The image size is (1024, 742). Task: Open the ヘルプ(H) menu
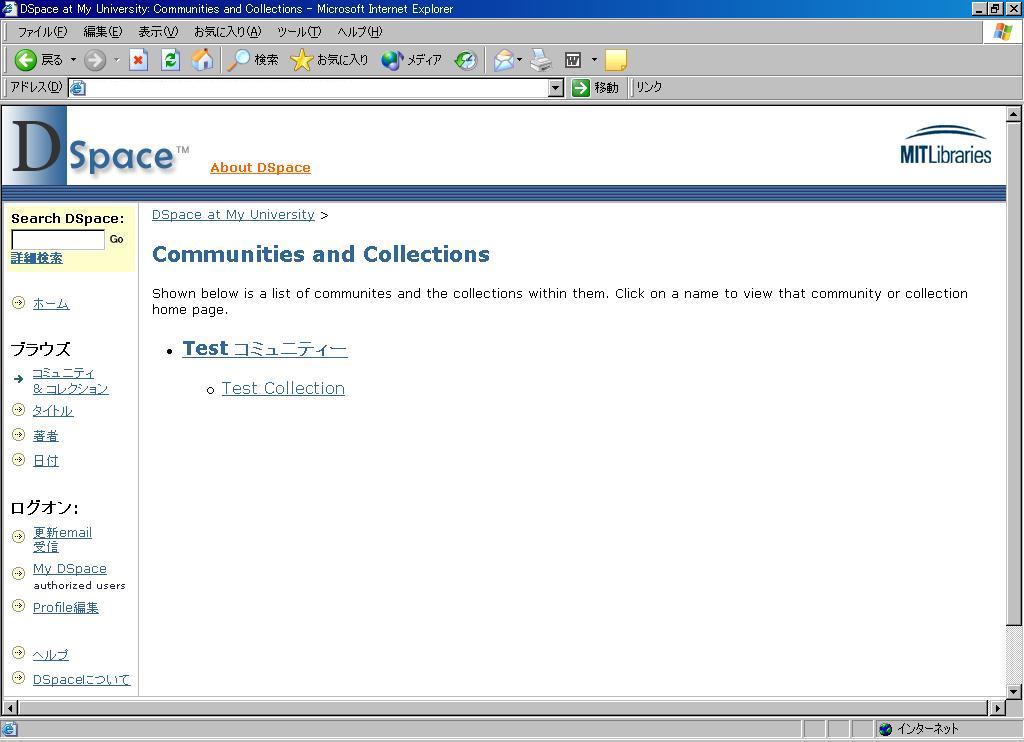click(360, 31)
